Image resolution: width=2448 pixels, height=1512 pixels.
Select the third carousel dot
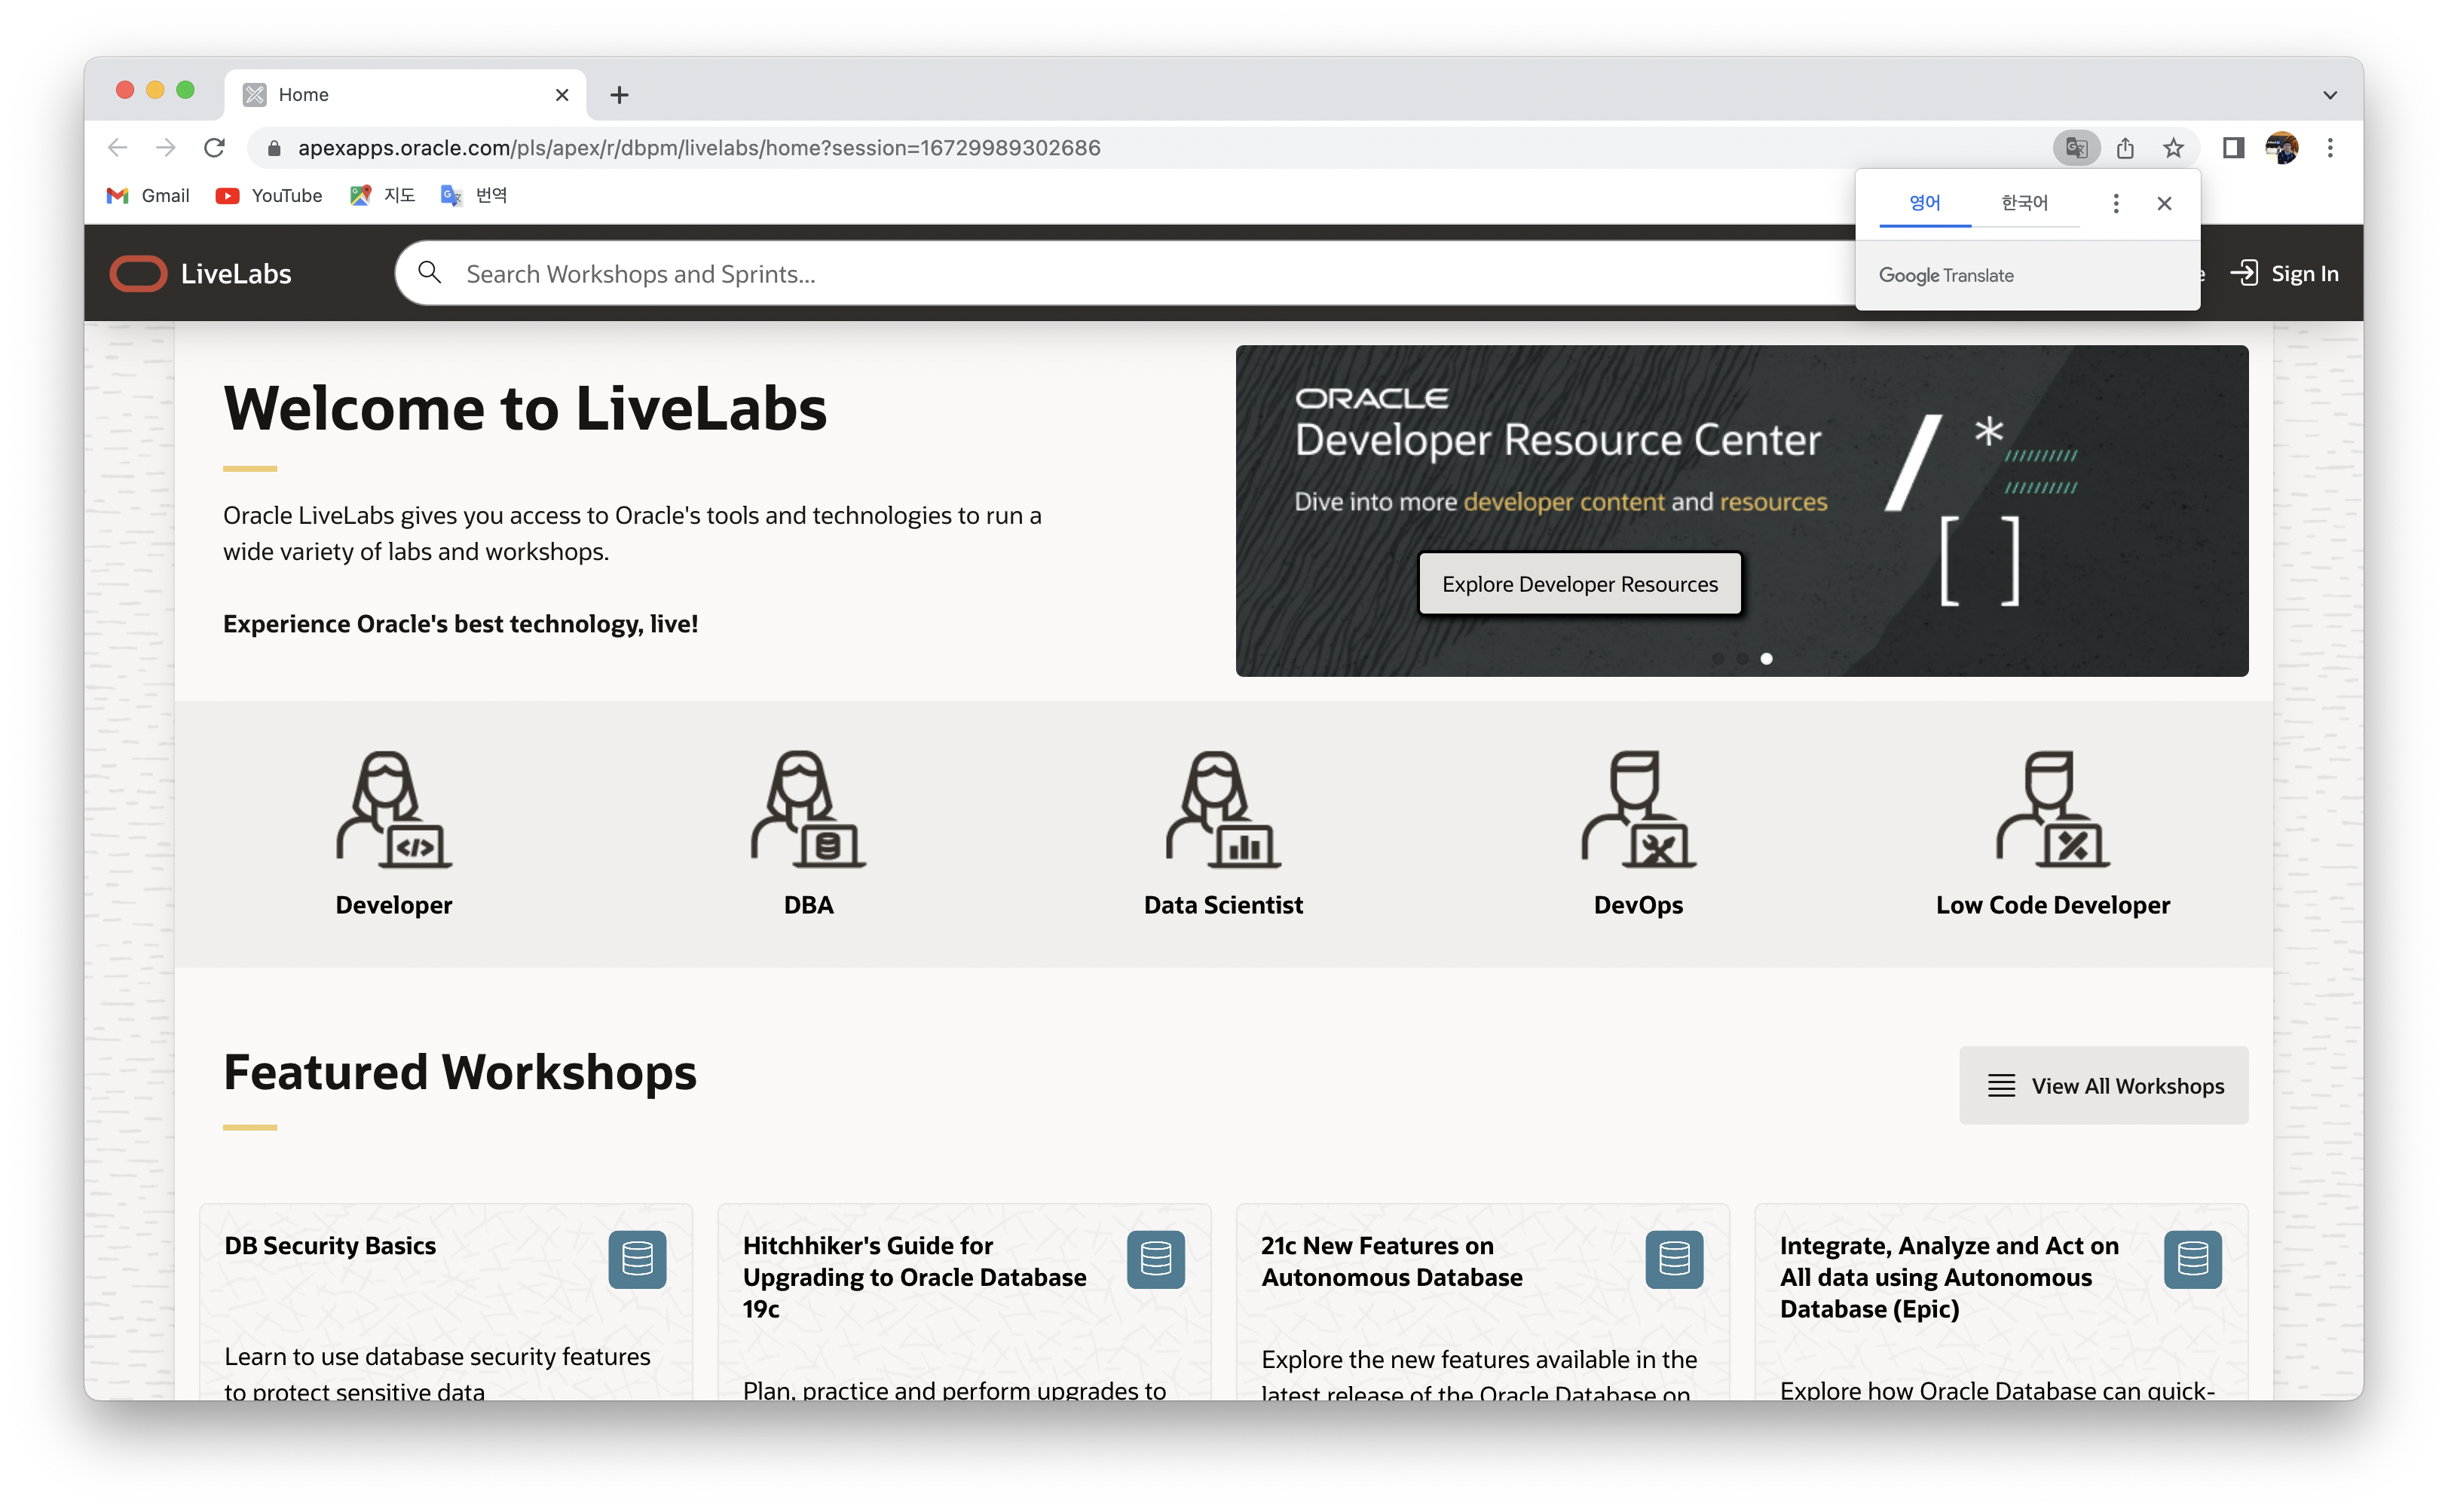(1766, 658)
